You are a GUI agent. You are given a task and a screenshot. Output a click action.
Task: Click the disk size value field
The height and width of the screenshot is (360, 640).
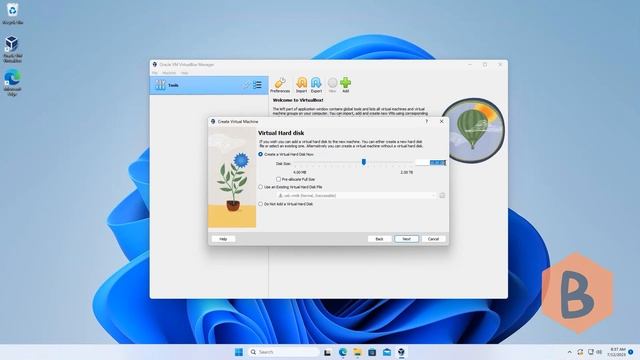coord(431,162)
